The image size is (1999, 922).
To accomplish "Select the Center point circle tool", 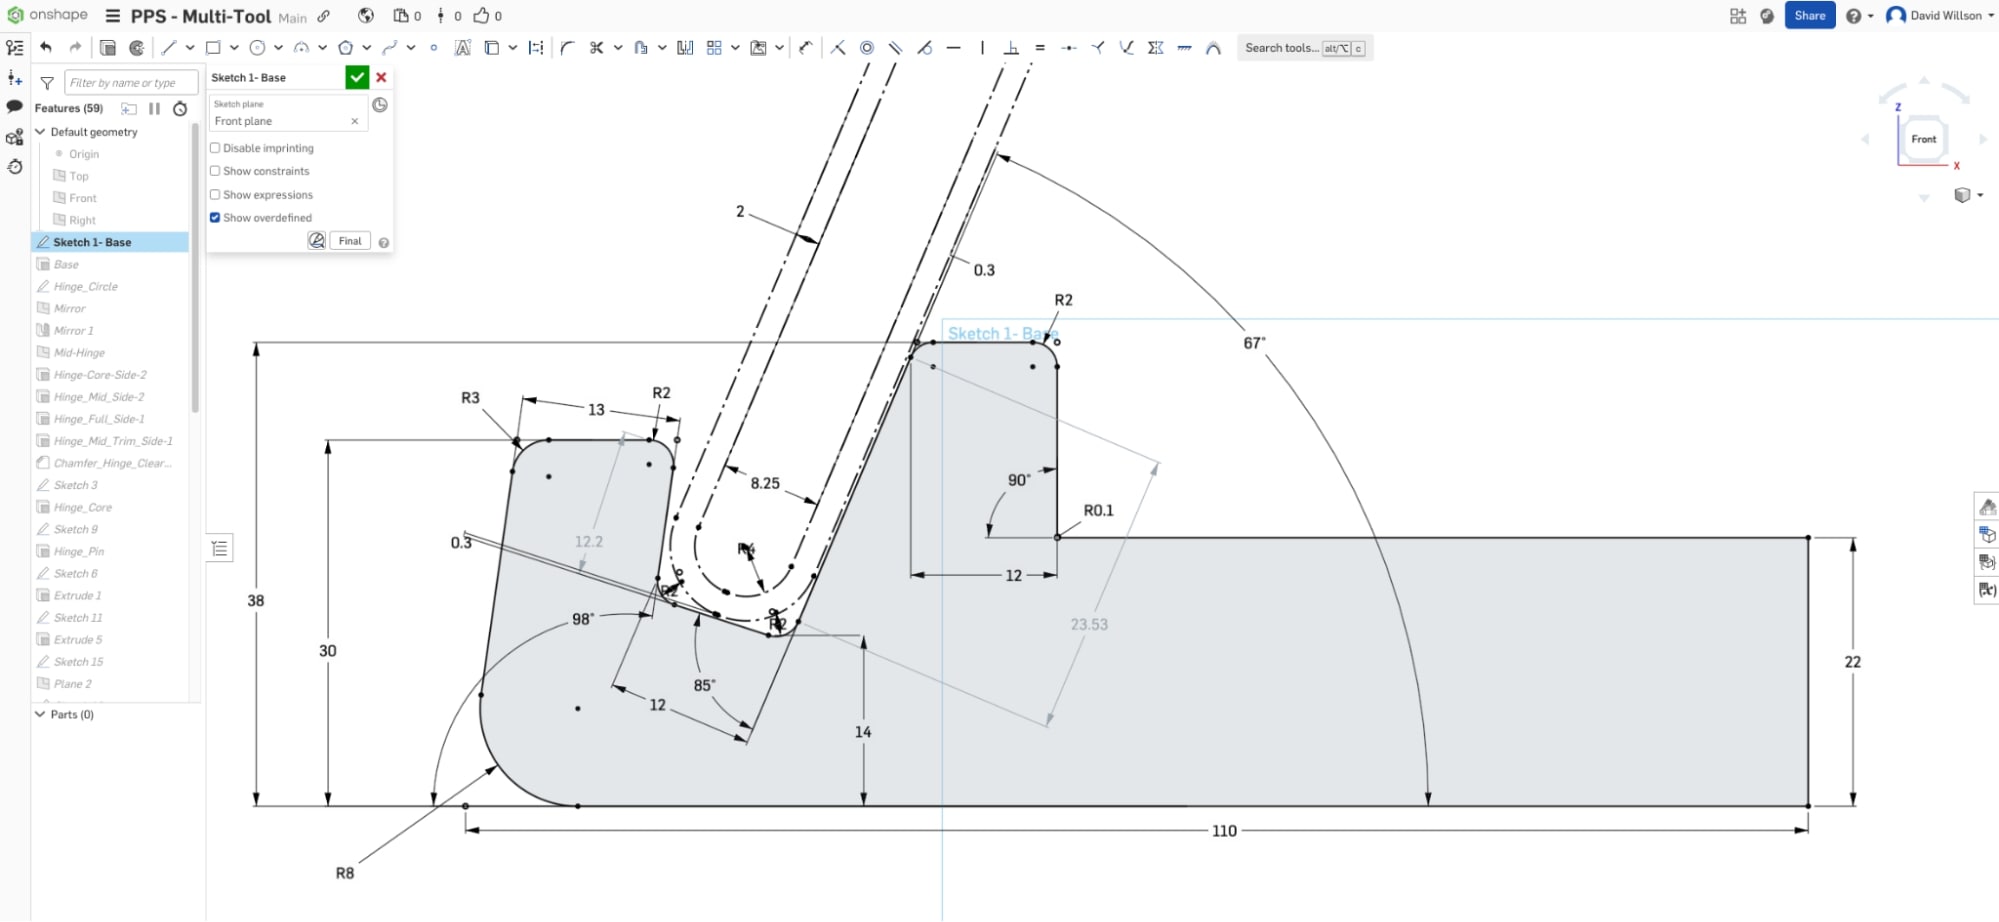I will pos(257,47).
